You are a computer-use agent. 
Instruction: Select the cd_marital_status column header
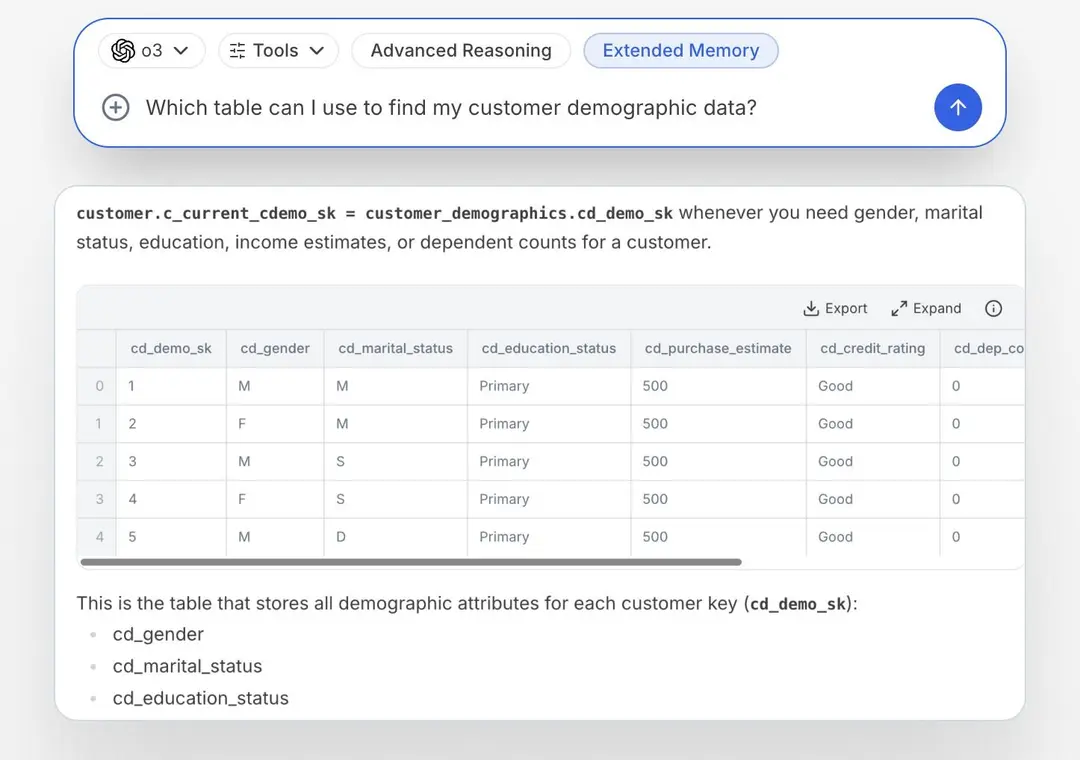click(395, 348)
